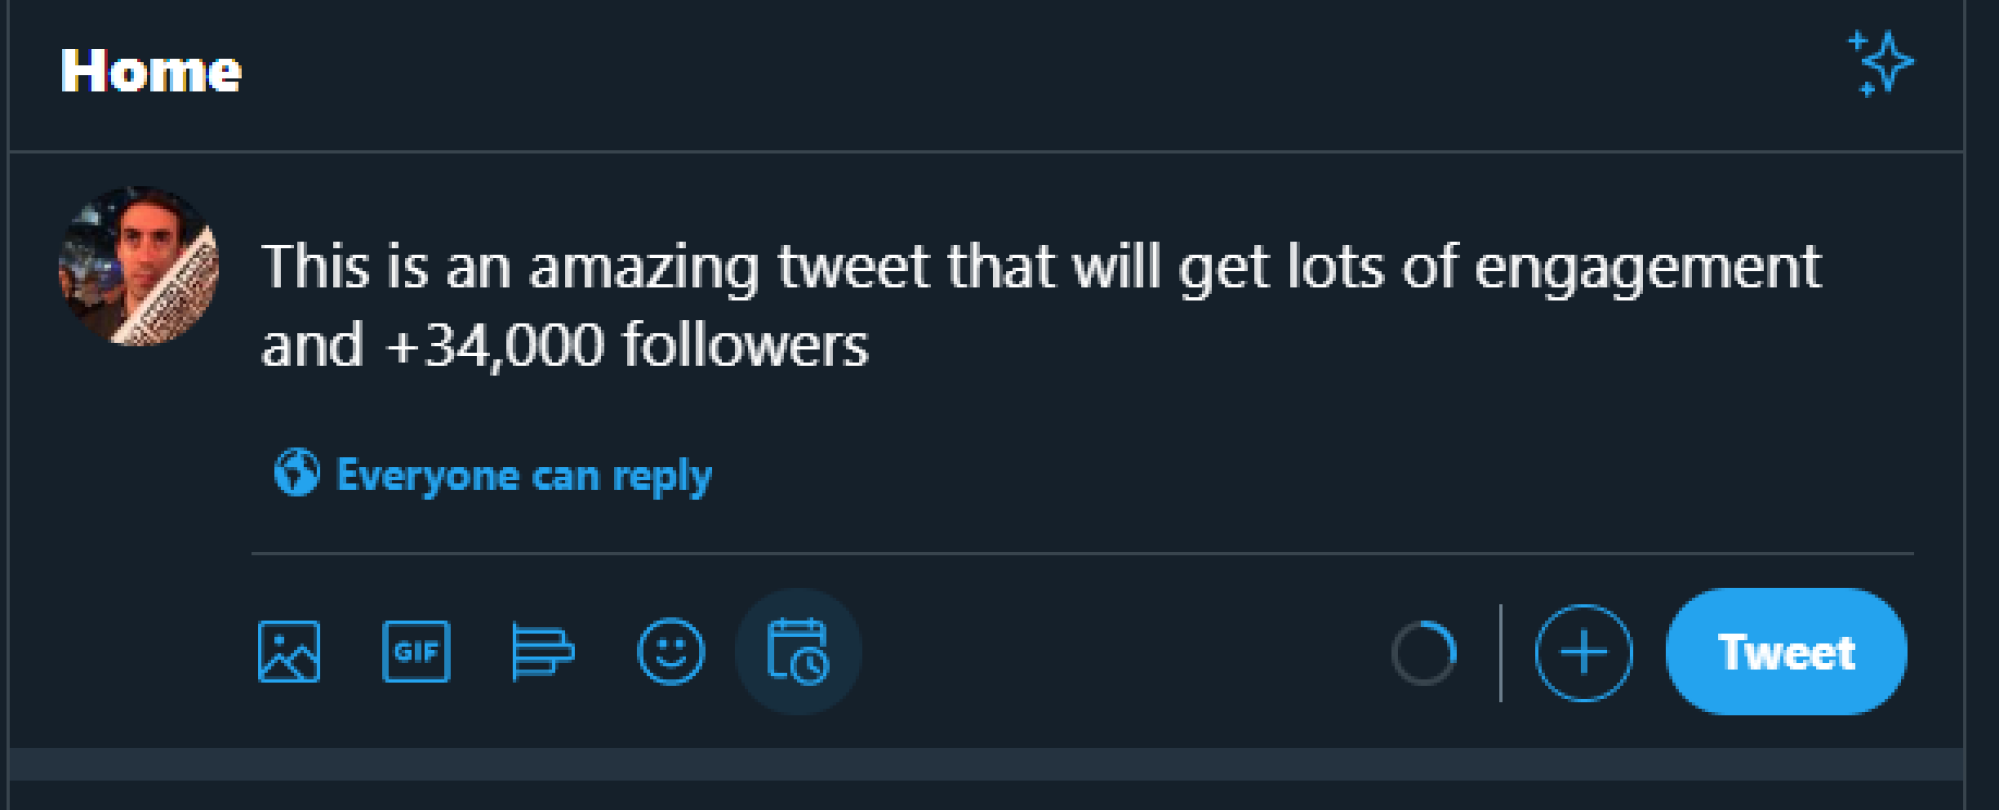Open the sparkle top Tweets menu
Image resolution: width=1999 pixels, height=810 pixels.
[1880, 64]
